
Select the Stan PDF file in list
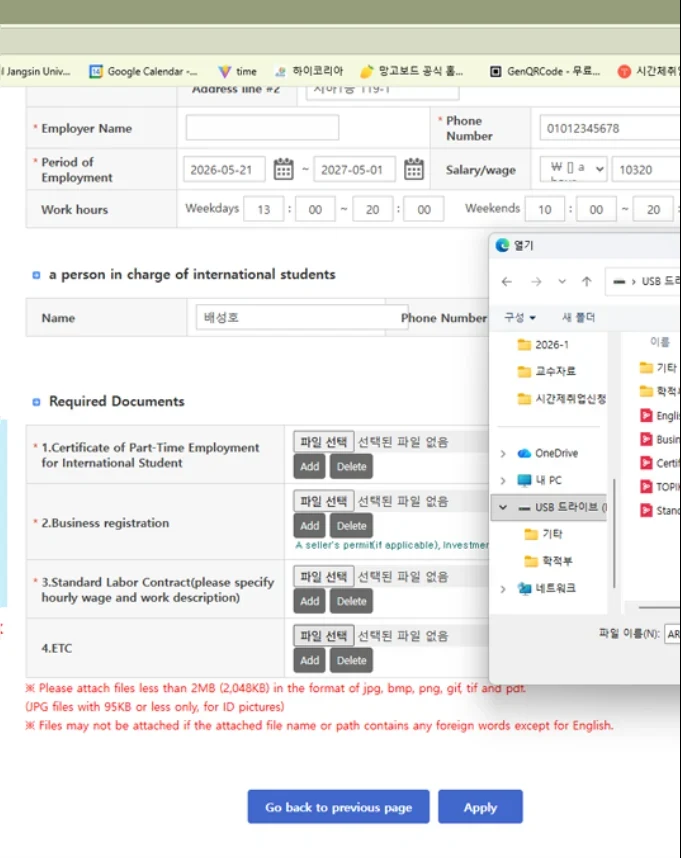660,510
